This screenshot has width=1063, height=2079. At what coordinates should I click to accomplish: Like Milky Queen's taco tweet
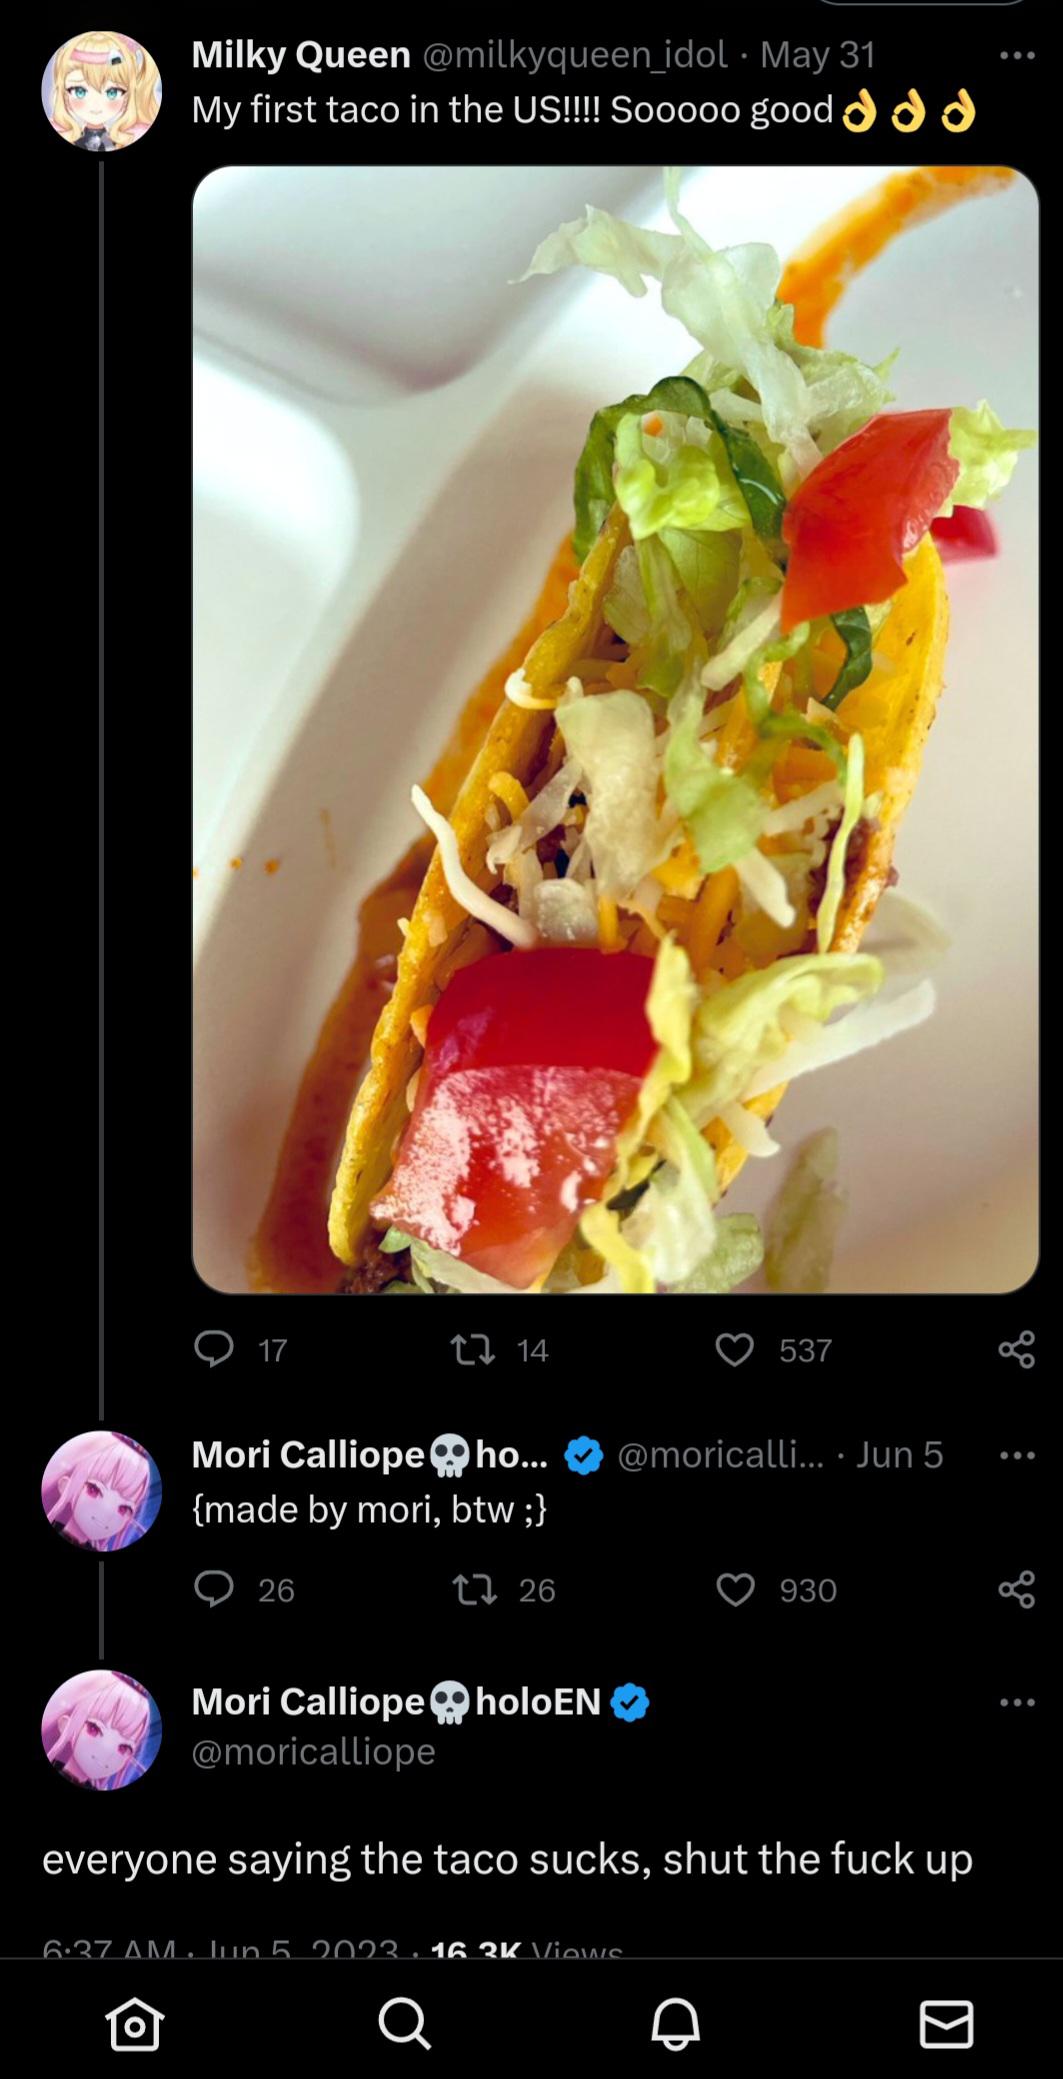(x=735, y=1350)
